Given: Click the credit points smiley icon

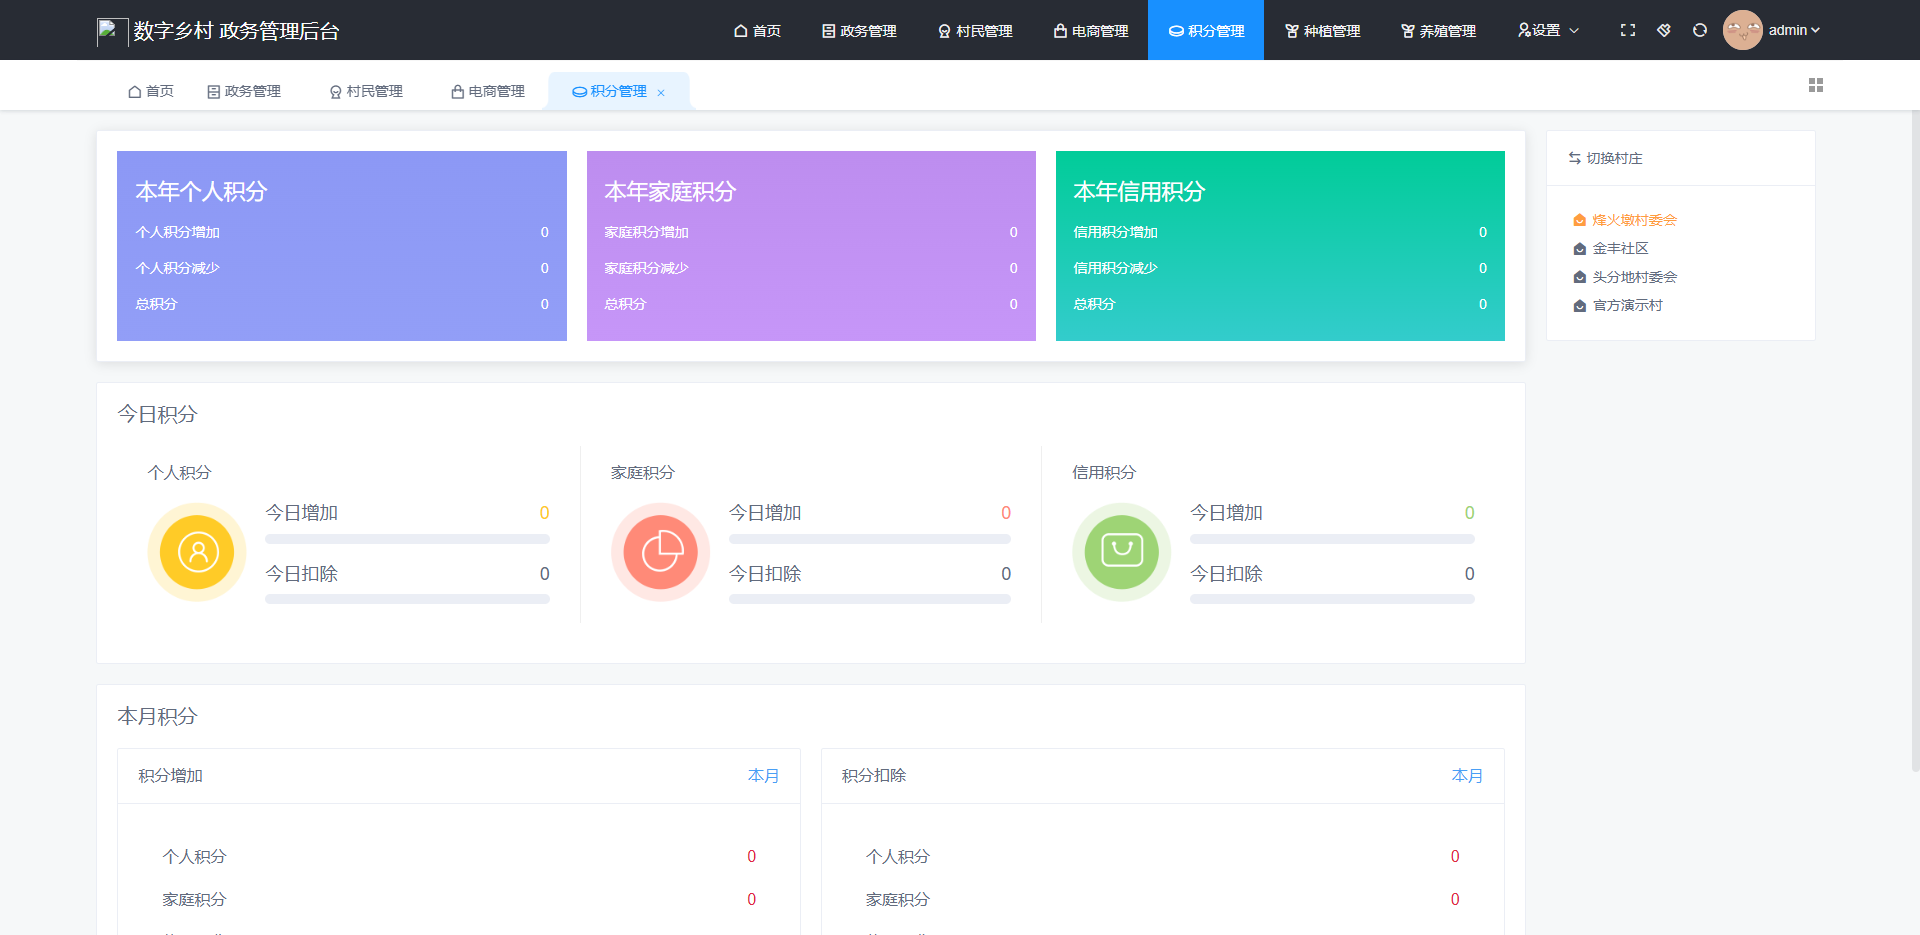Looking at the screenshot, I should [1121, 552].
